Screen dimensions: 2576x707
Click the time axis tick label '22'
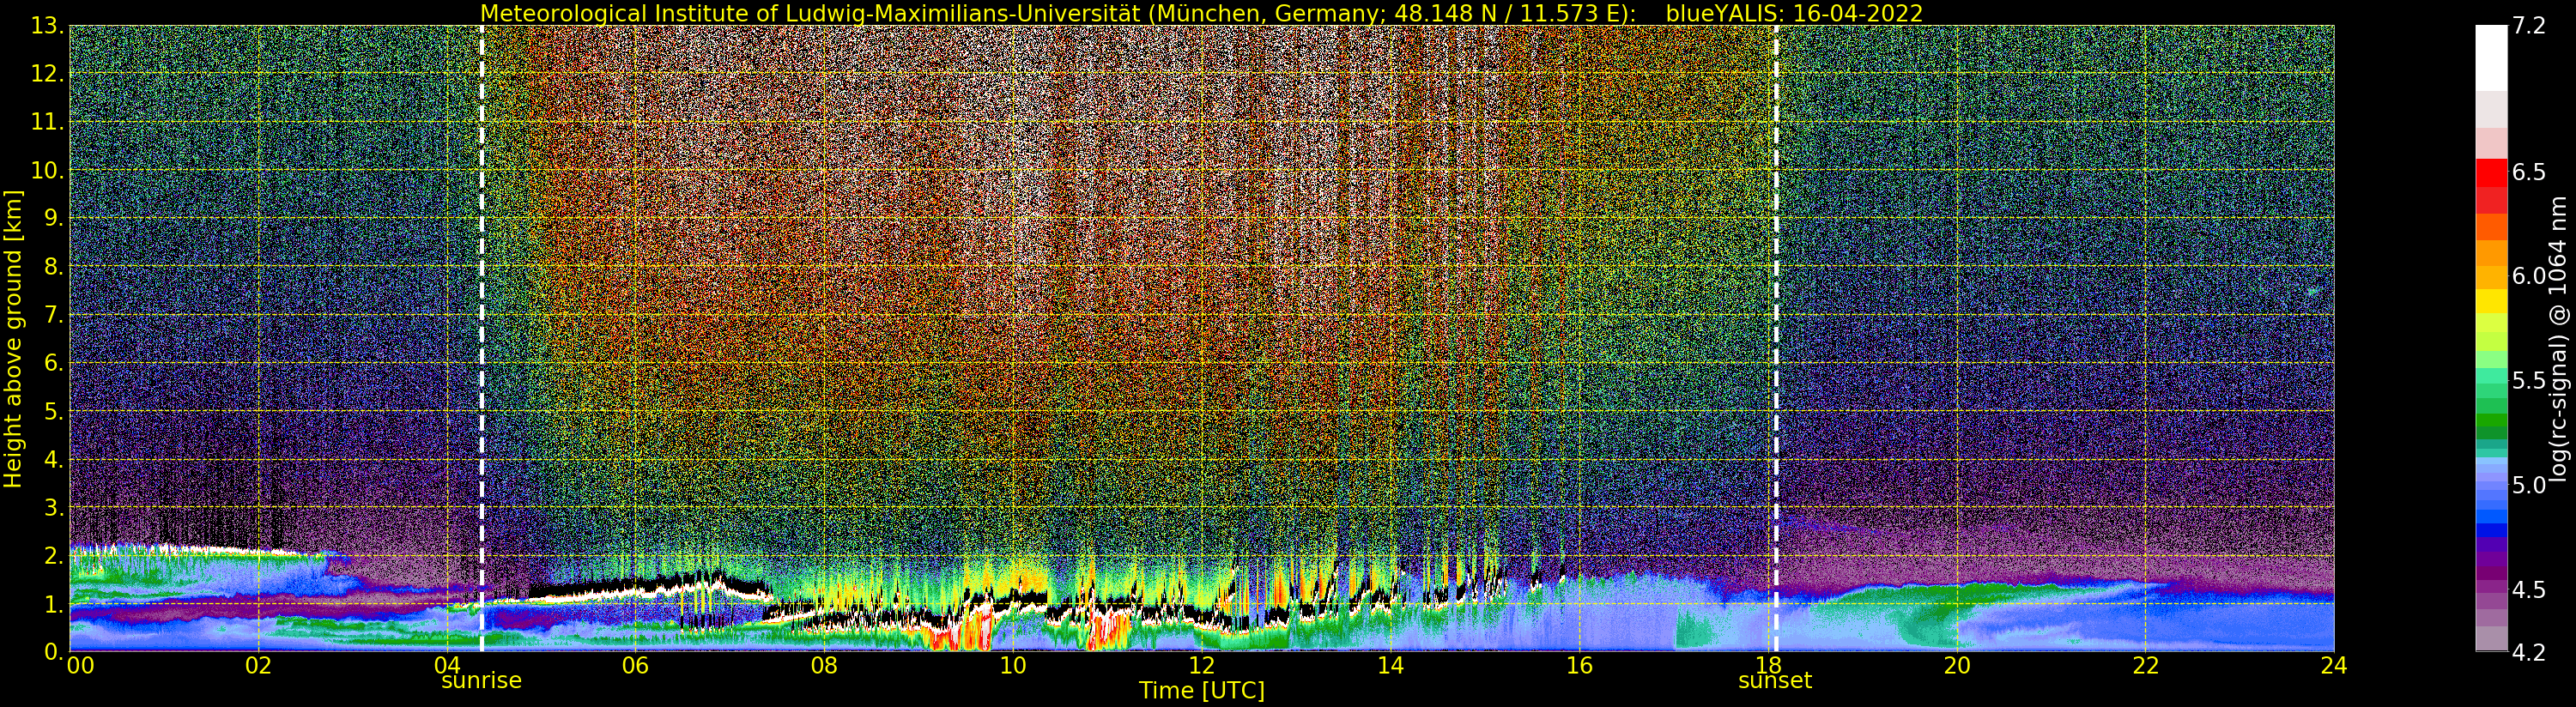(x=2146, y=665)
